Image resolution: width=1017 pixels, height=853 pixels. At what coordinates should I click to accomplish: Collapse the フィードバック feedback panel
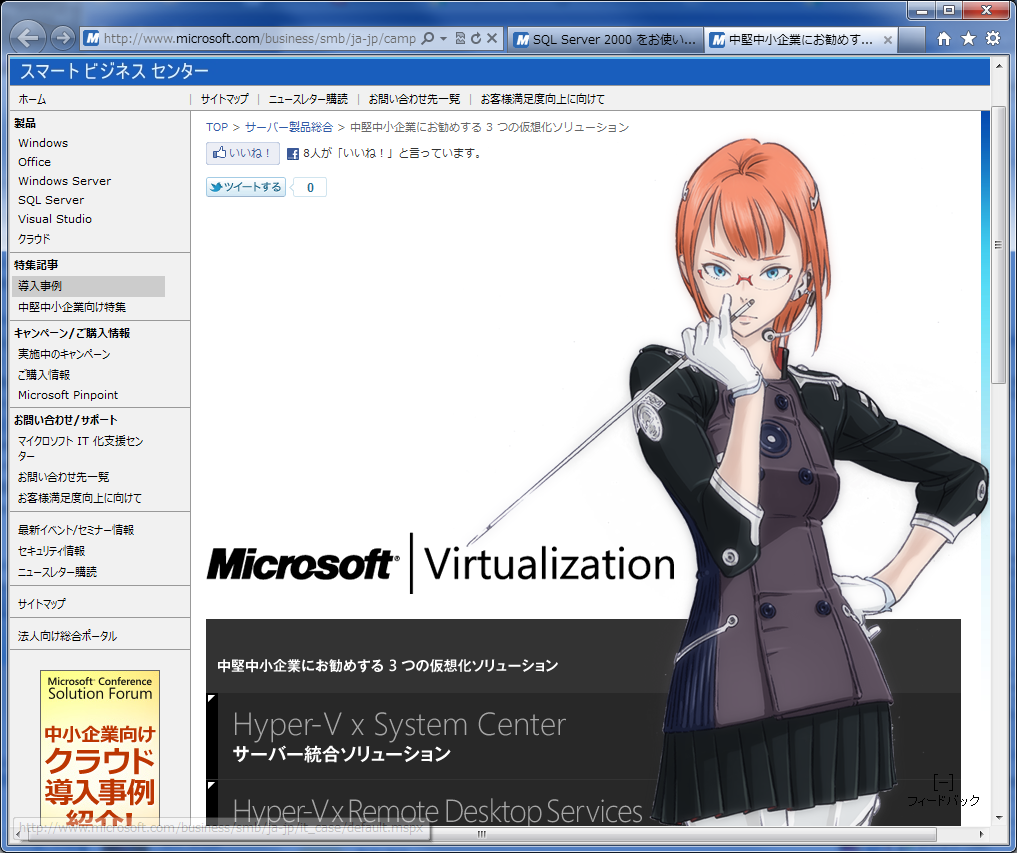point(942,782)
